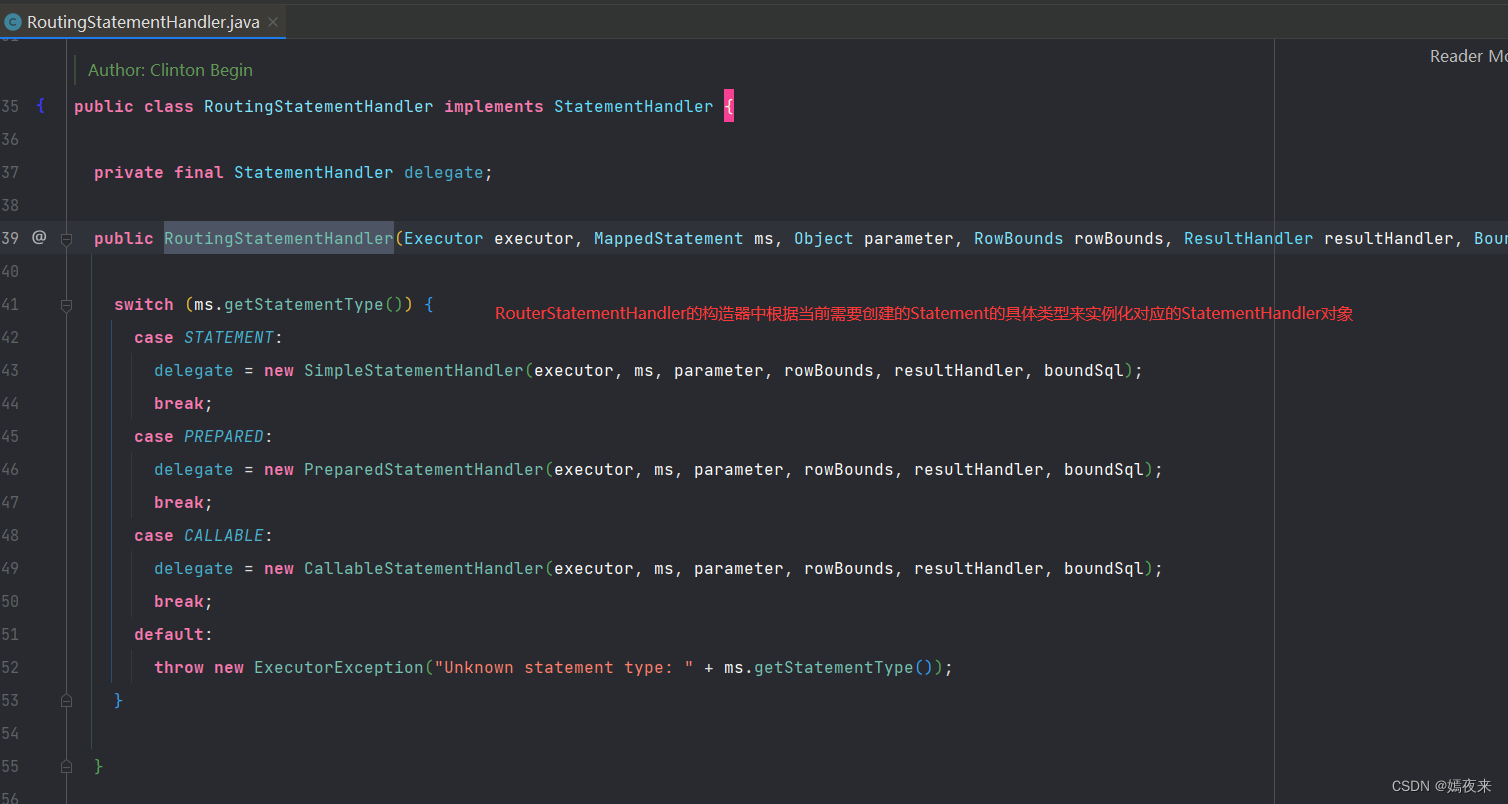Collapse the switch block fold marker, line 41
This screenshot has height=804, width=1508.
(66, 305)
